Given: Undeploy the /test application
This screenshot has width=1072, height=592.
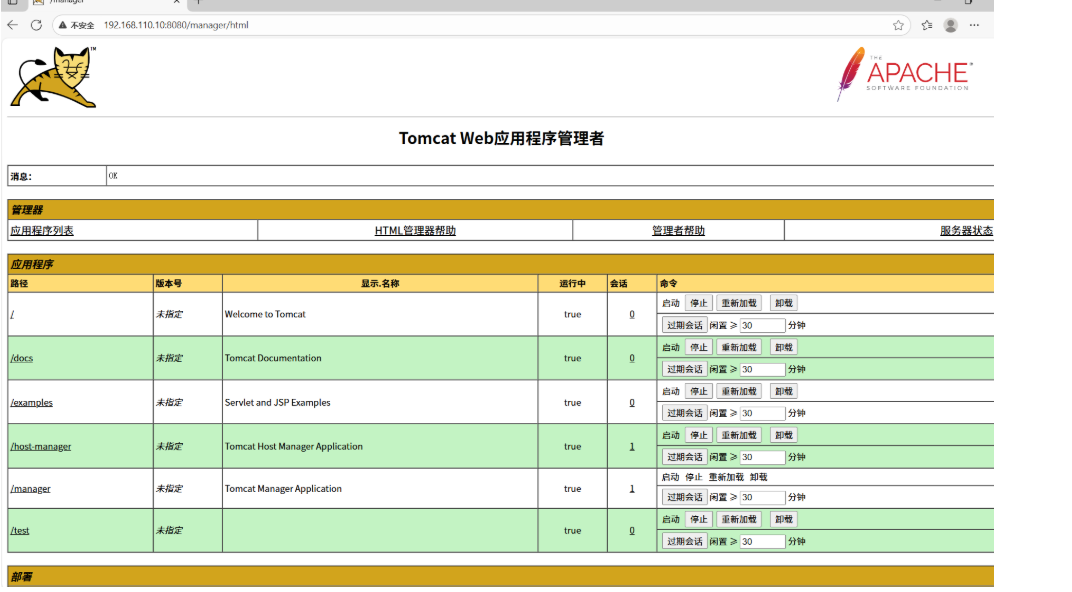Looking at the screenshot, I should [x=783, y=520].
